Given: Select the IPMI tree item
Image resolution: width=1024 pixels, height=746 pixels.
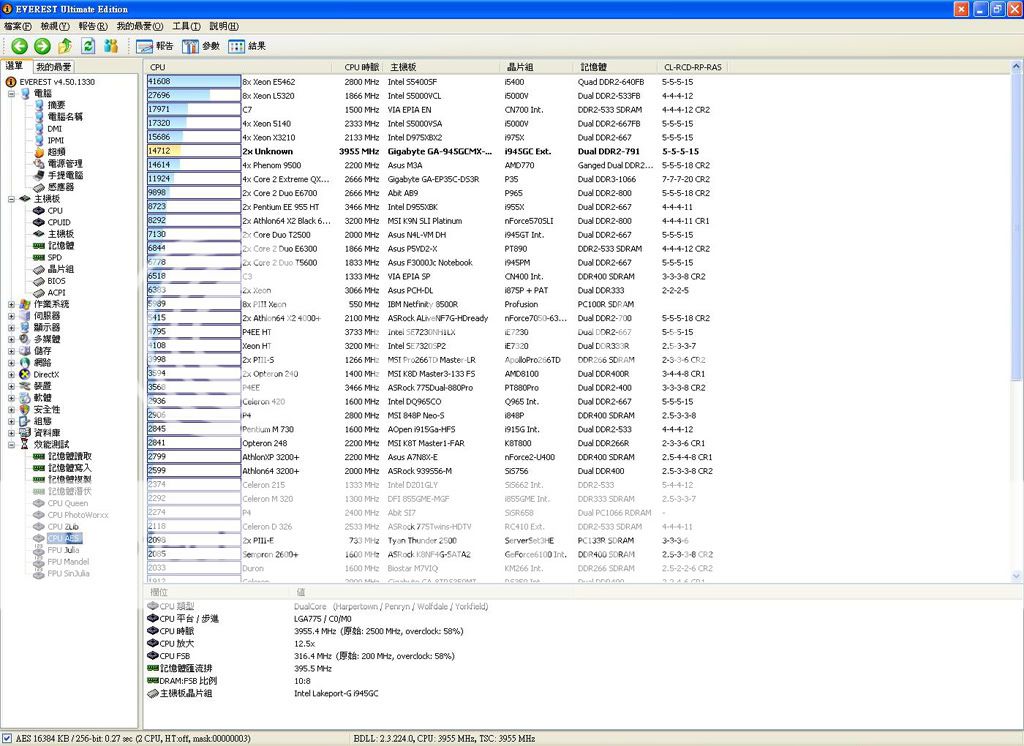Looking at the screenshot, I should tap(56, 140).
